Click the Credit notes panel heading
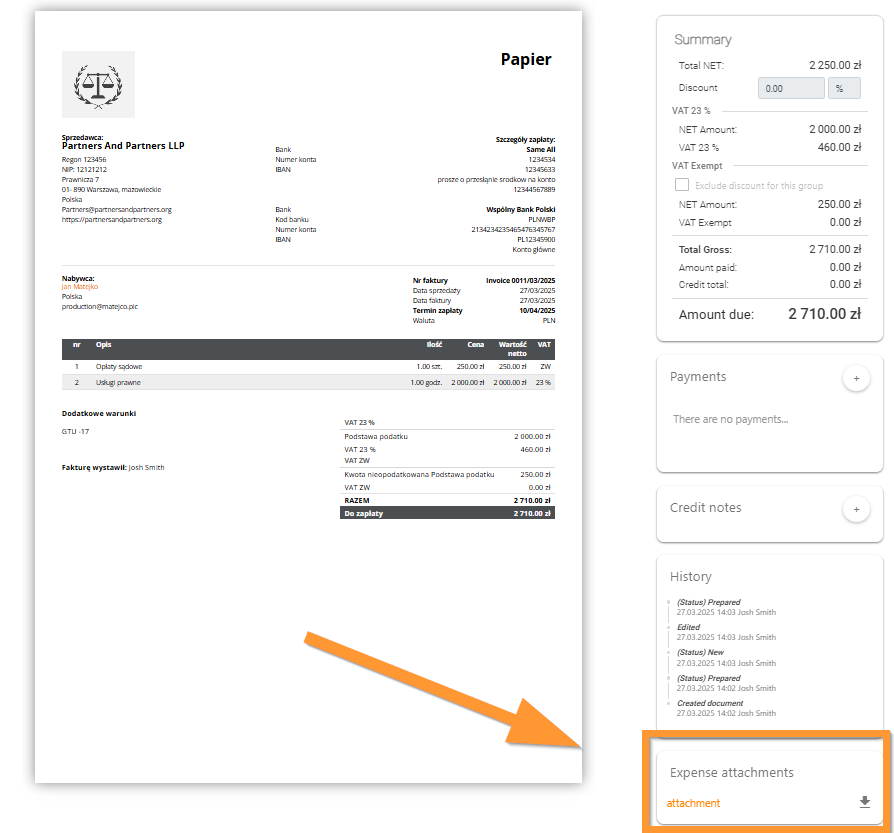Image resolution: width=894 pixels, height=833 pixels. coord(705,508)
